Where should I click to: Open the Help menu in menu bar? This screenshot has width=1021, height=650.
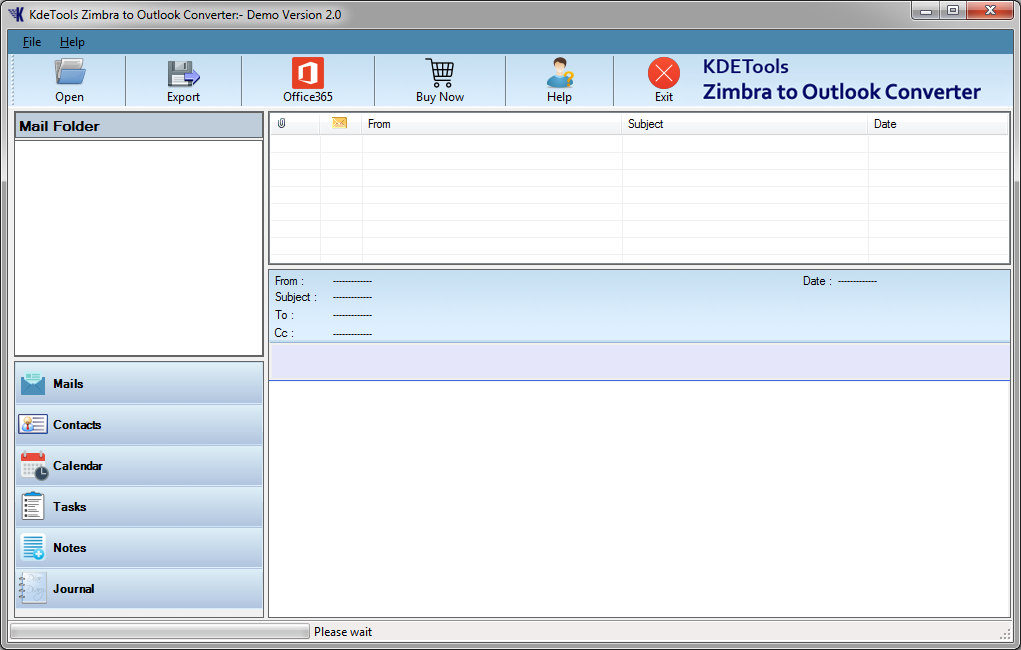pyautogui.click(x=72, y=42)
